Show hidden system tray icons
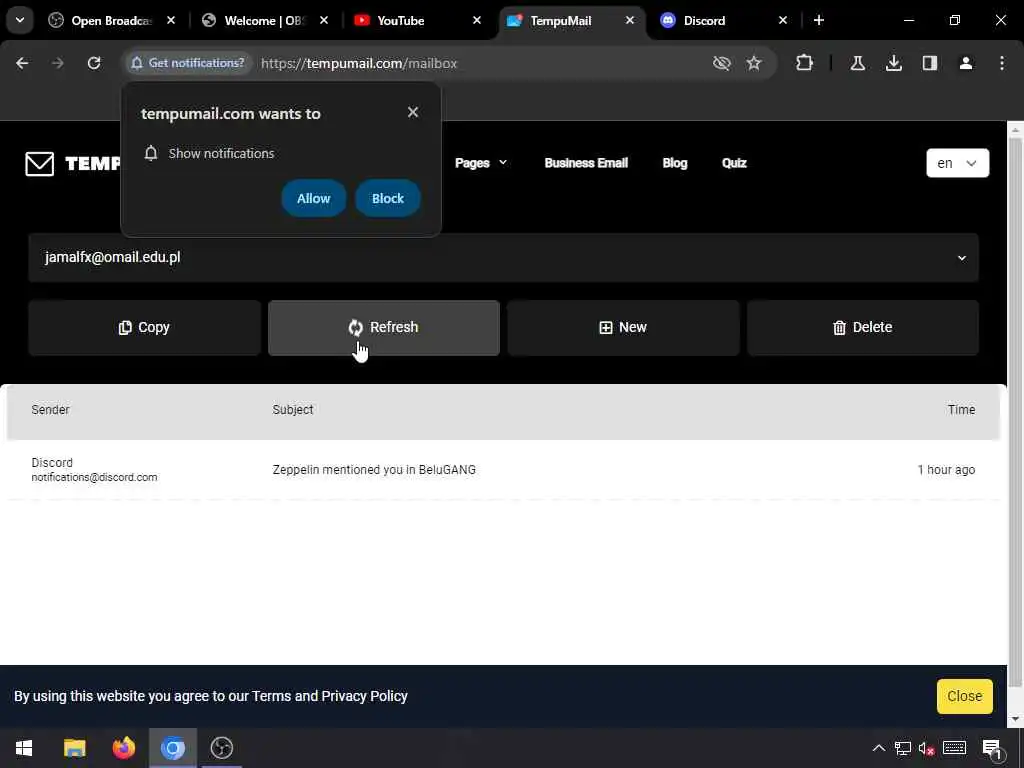 [x=879, y=748]
